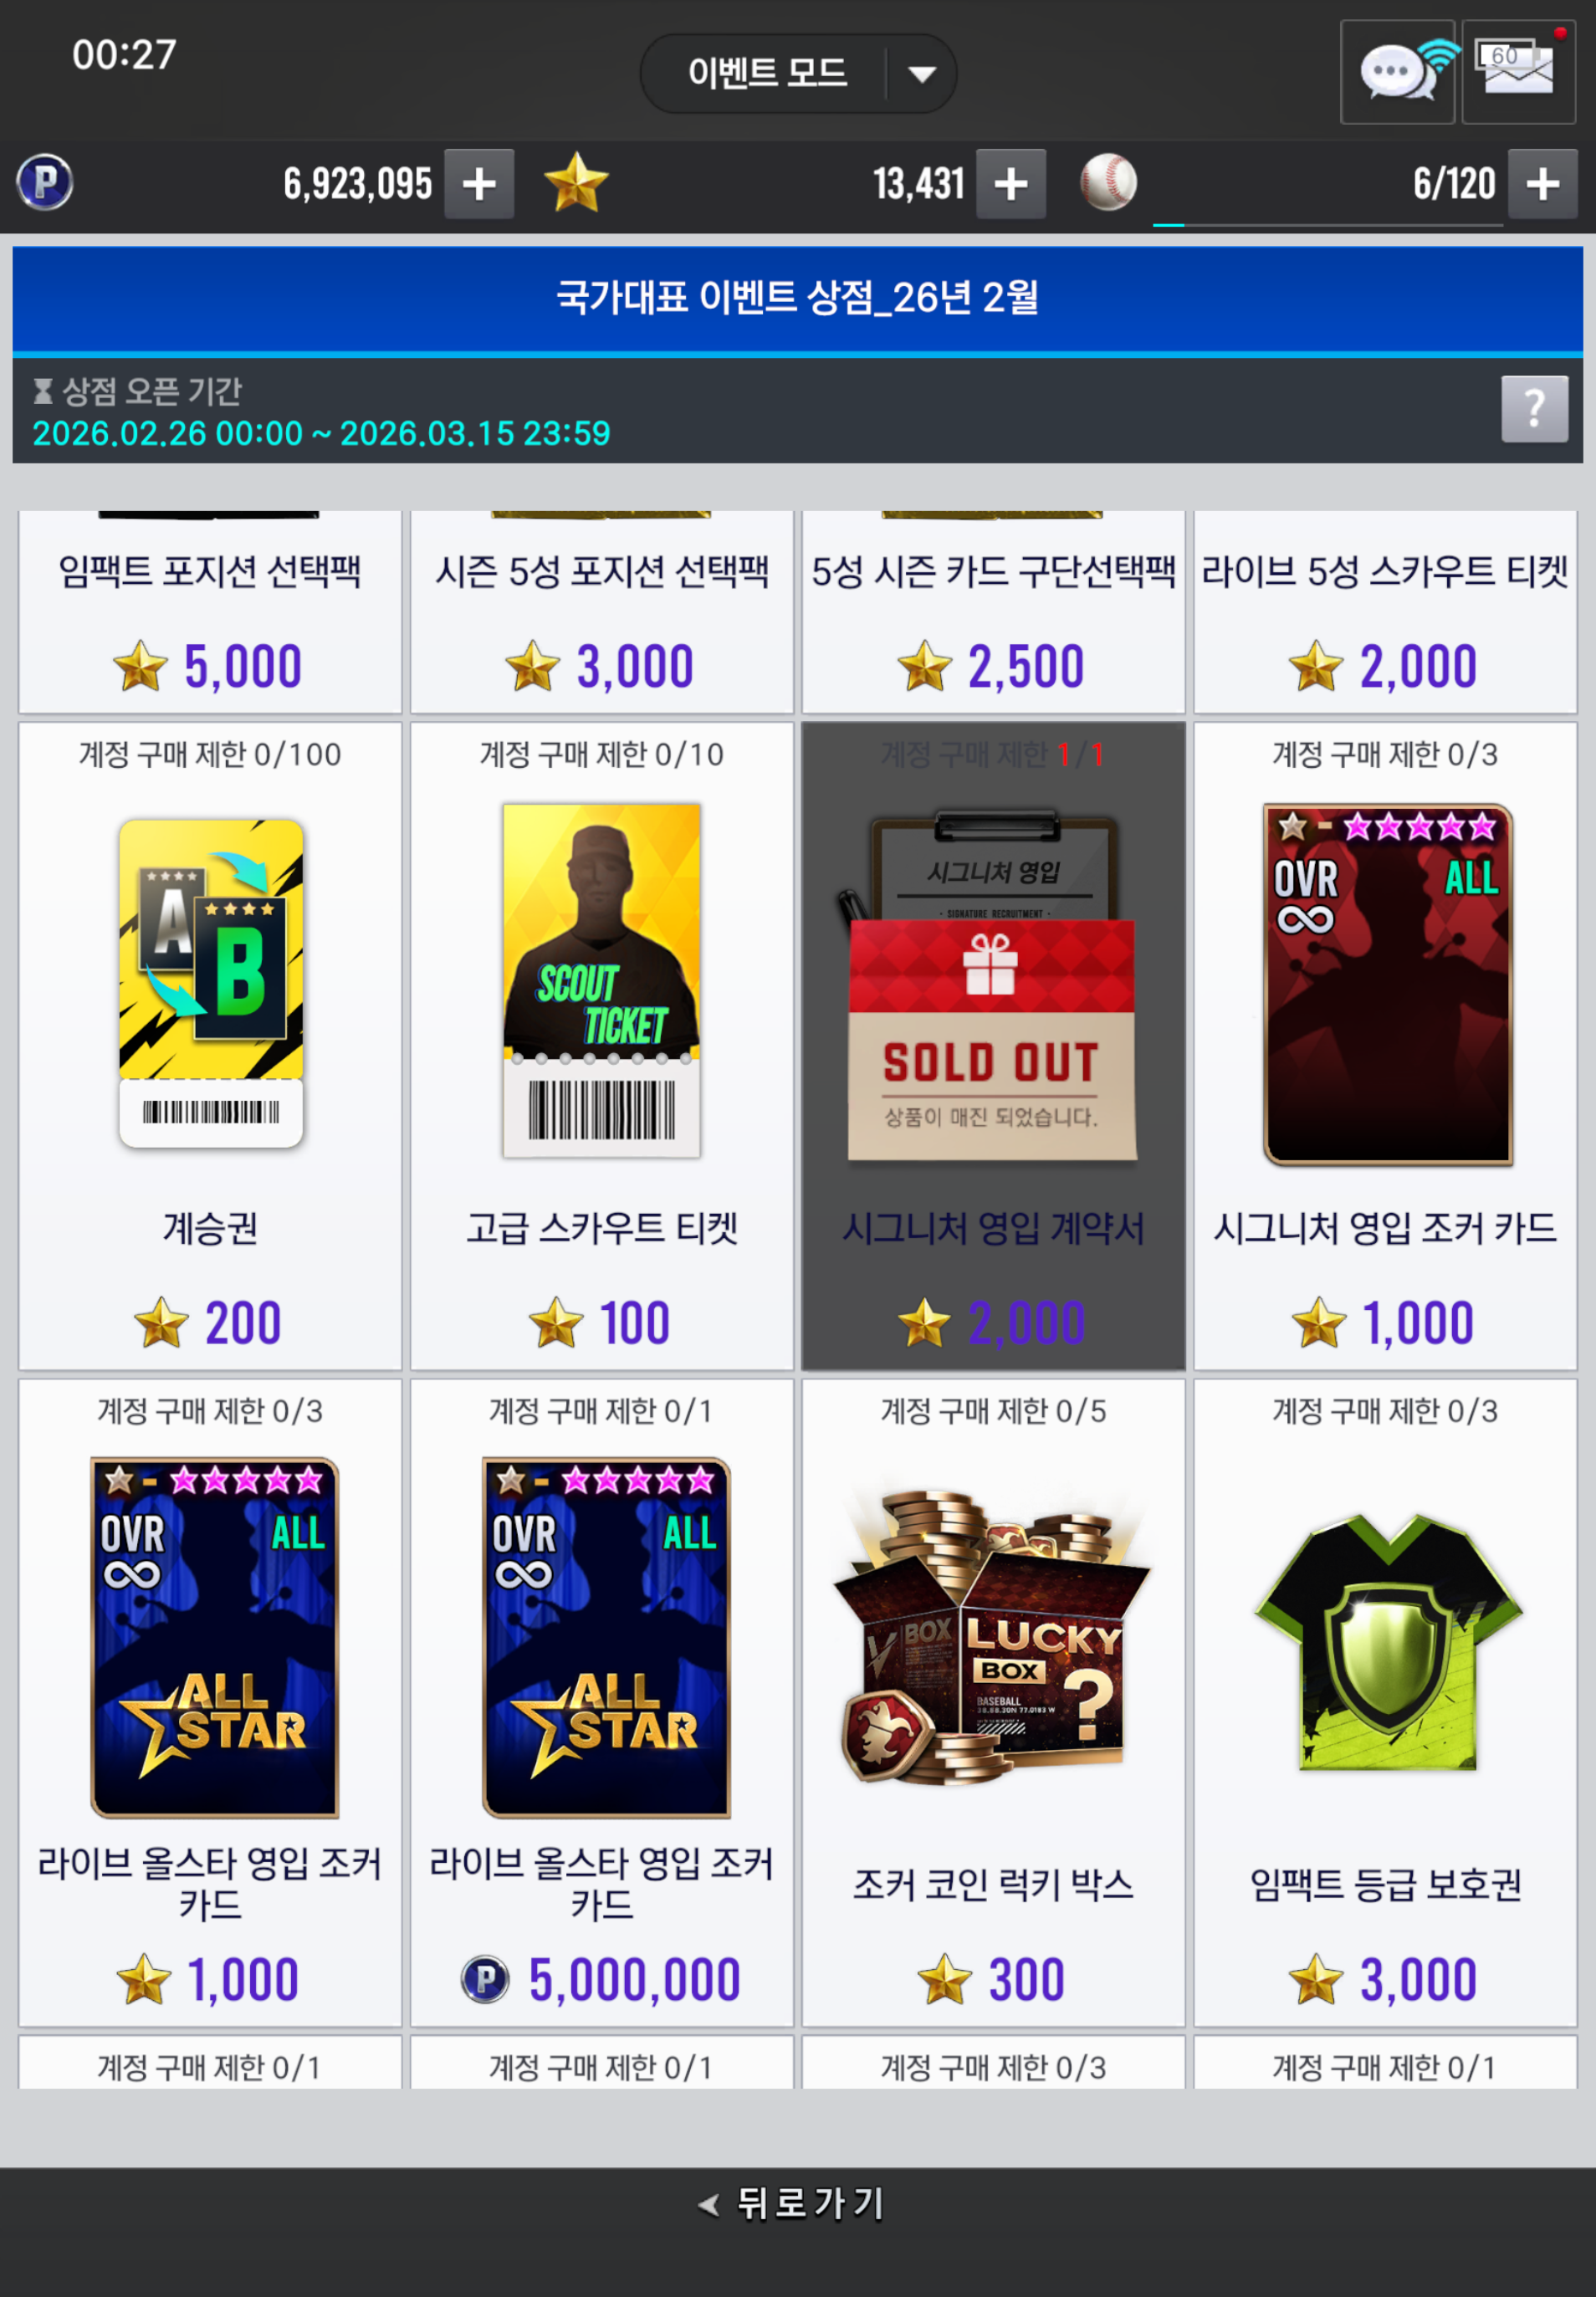Choose the 조커 코인 럭키 박스 item

point(993,1703)
